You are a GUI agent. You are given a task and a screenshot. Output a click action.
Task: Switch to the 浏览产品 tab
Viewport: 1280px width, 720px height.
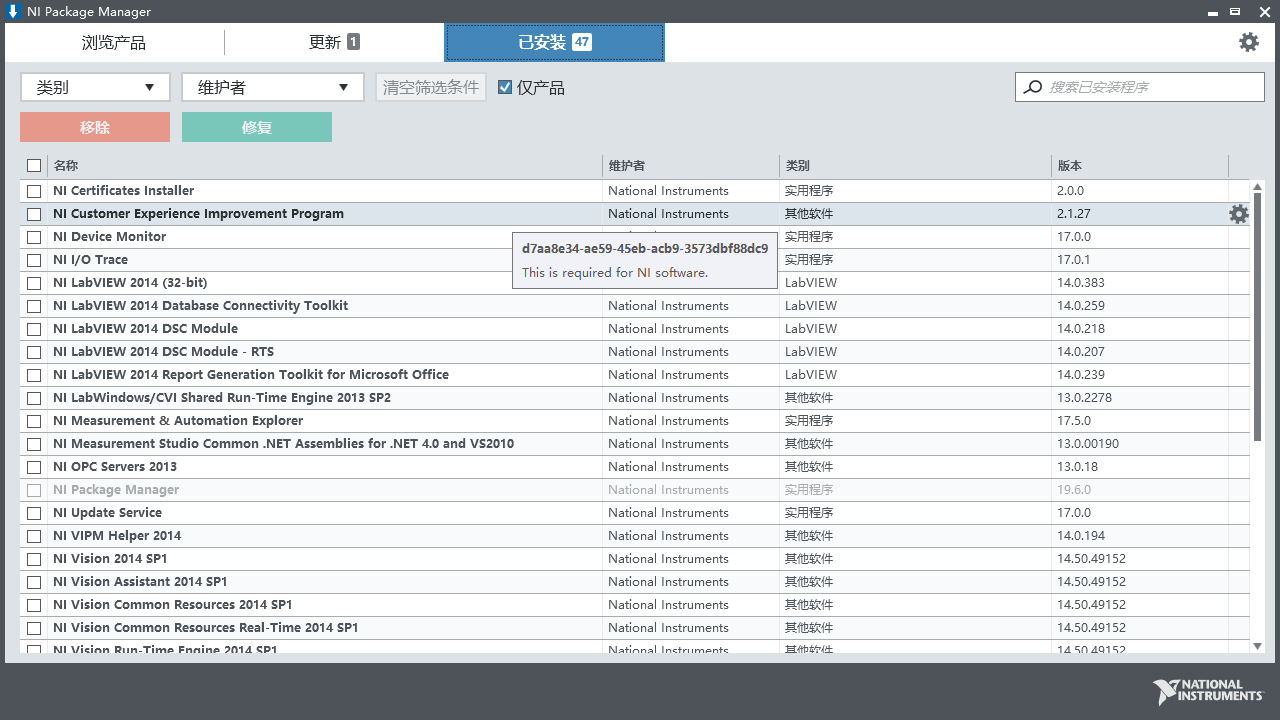point(114,42)
